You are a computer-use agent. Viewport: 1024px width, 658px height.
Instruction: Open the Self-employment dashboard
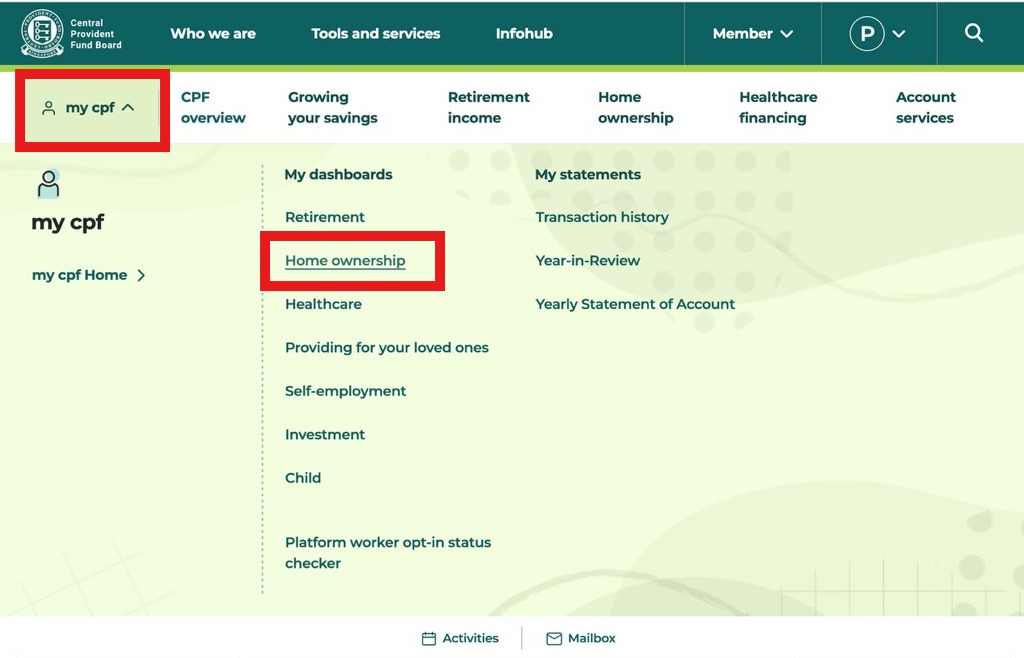[x=345, y=391]
